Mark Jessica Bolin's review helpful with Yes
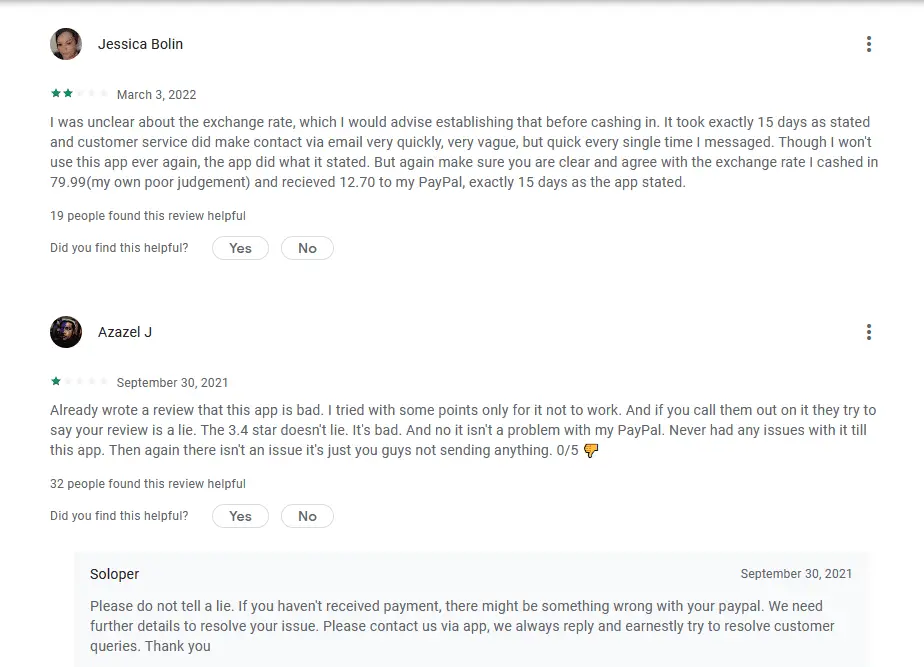924x667 pixels. pos(240,248)
